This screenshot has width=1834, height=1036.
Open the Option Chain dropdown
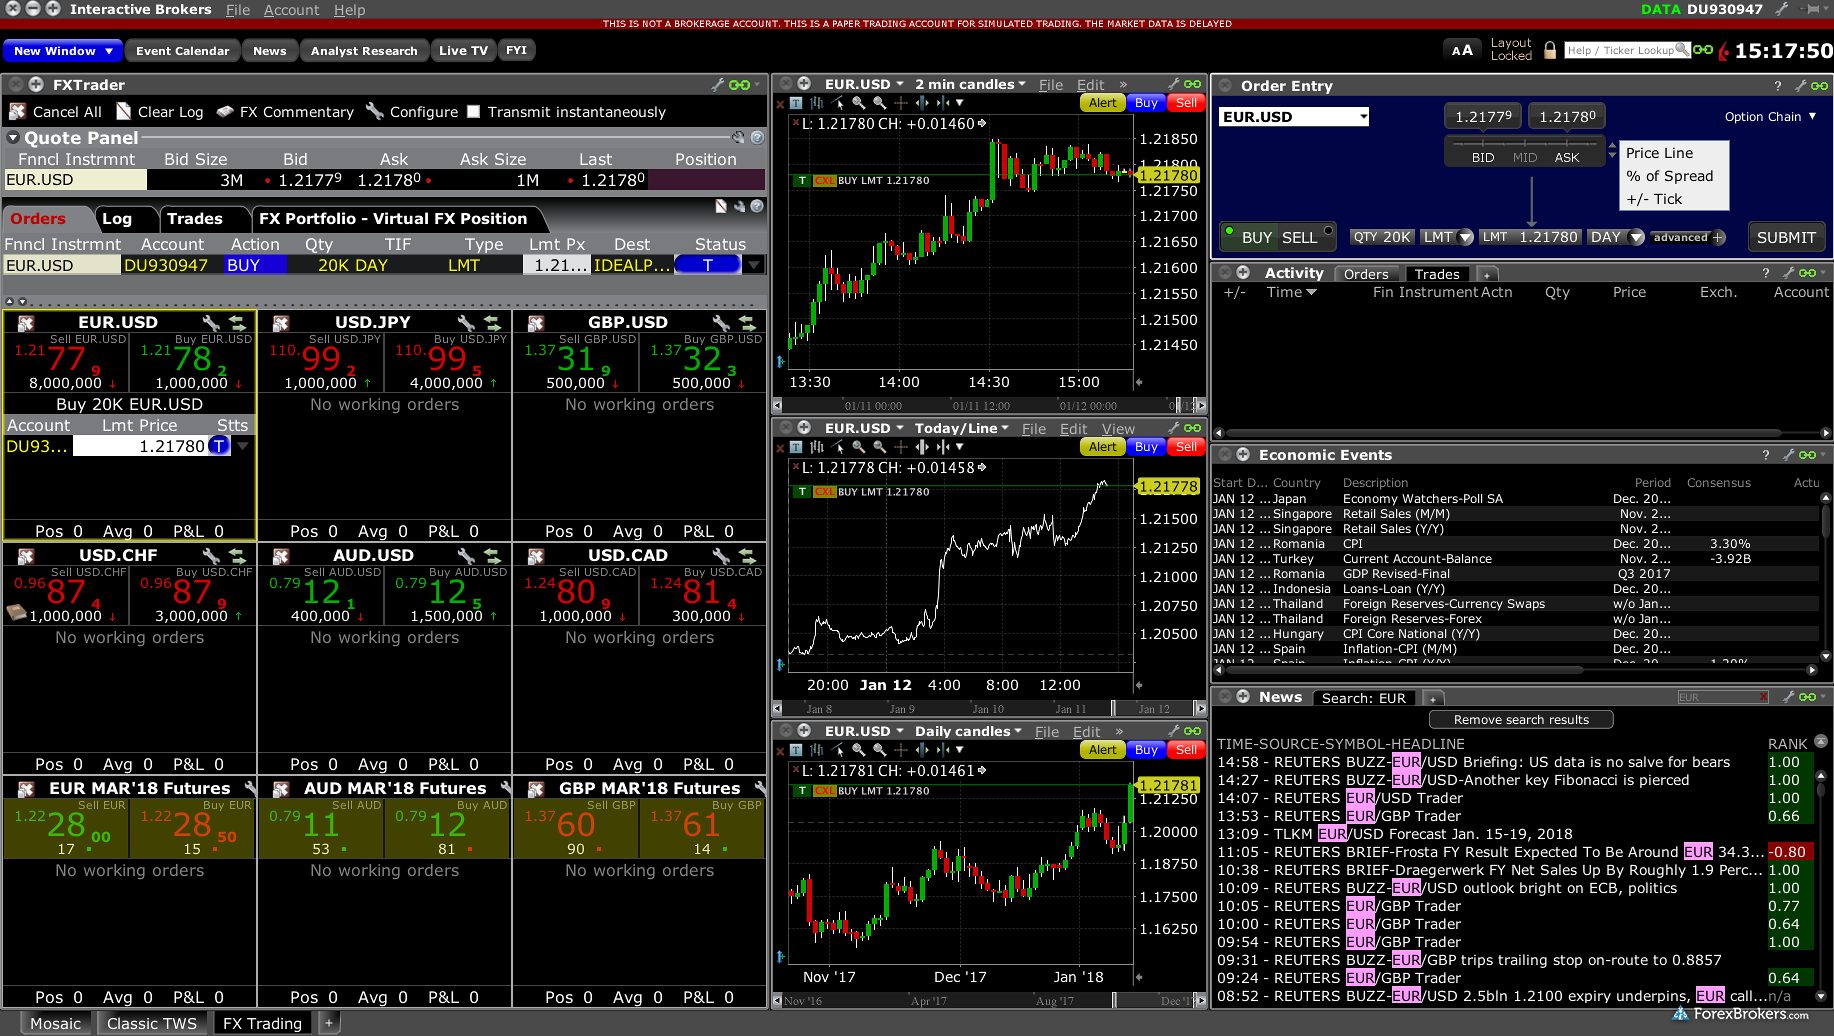point(1769,116)
